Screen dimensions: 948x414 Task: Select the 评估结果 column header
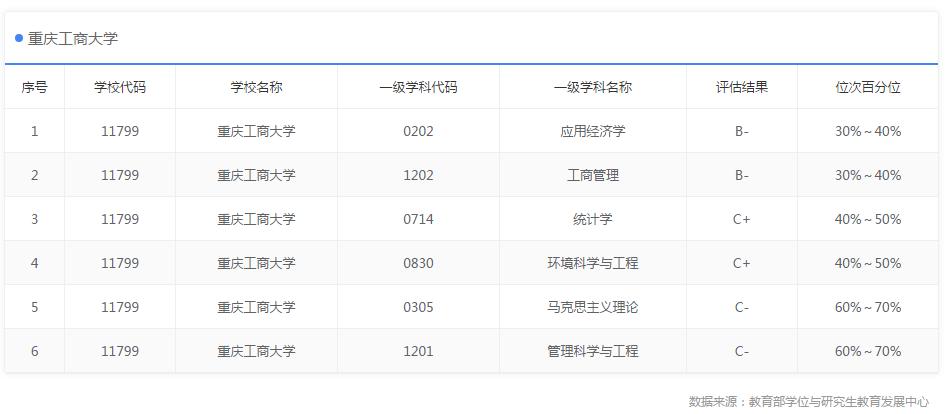[x=742, y=87]
